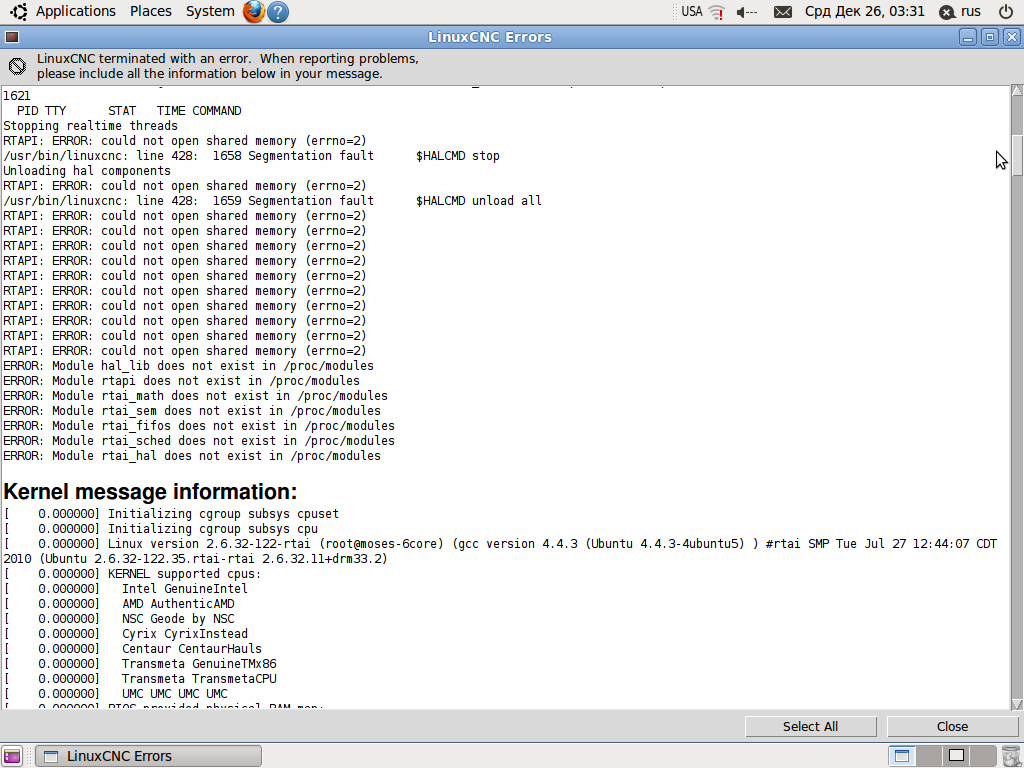Click the 'Initializing cgroup subsys cpu' line
This screenshot has width=1024, height=768.
tap(161, 528)
